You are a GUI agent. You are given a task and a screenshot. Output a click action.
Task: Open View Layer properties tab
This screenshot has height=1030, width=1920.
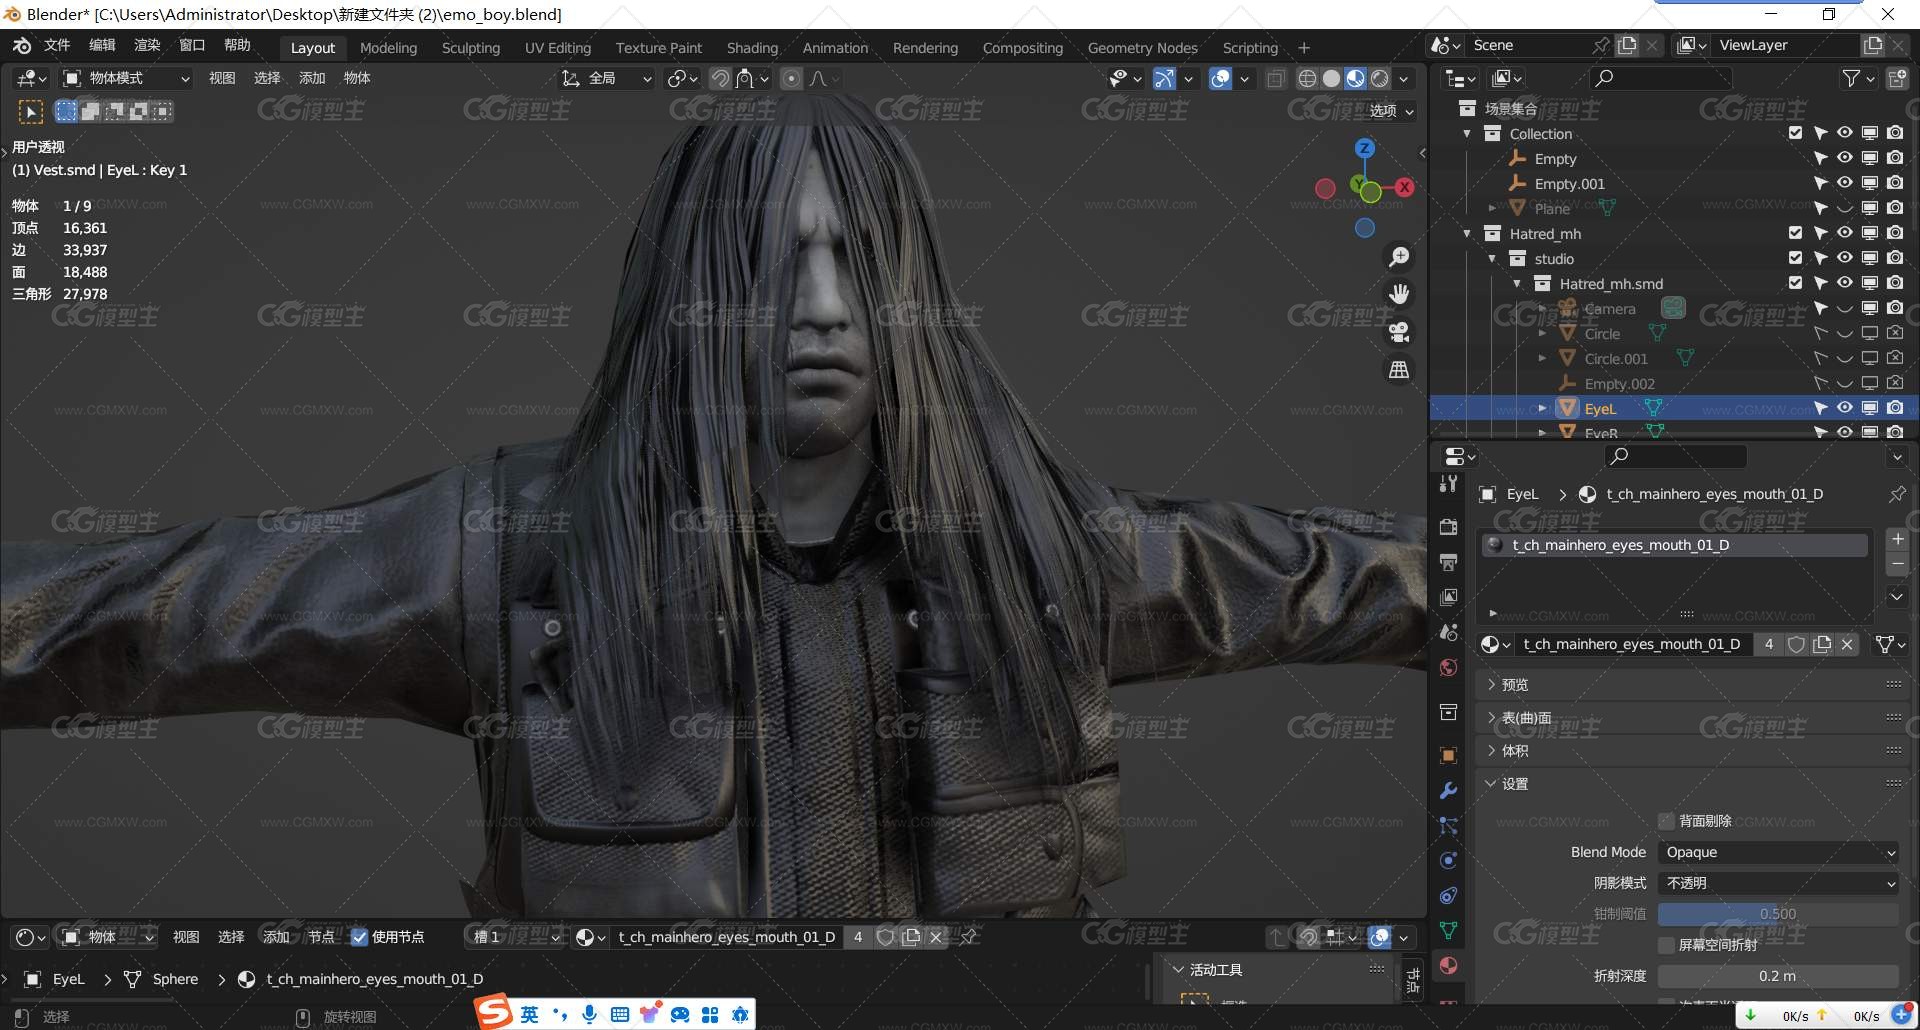[x=1448, y=597]
